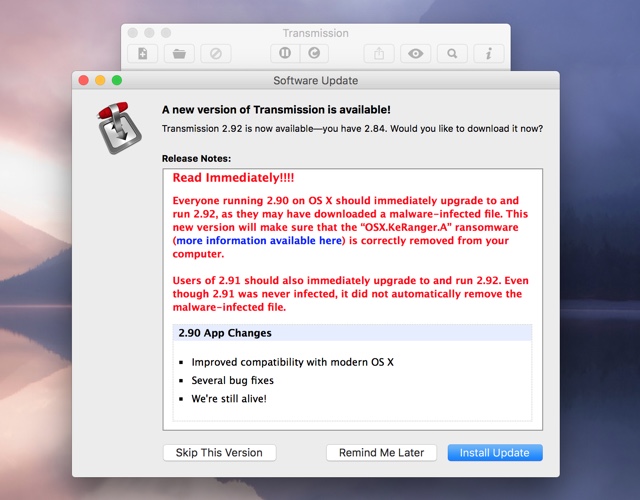
Task: Click 'Transmission 2.92 is now available' sentence
Action: pyautogui.click(x=352, y=129)
